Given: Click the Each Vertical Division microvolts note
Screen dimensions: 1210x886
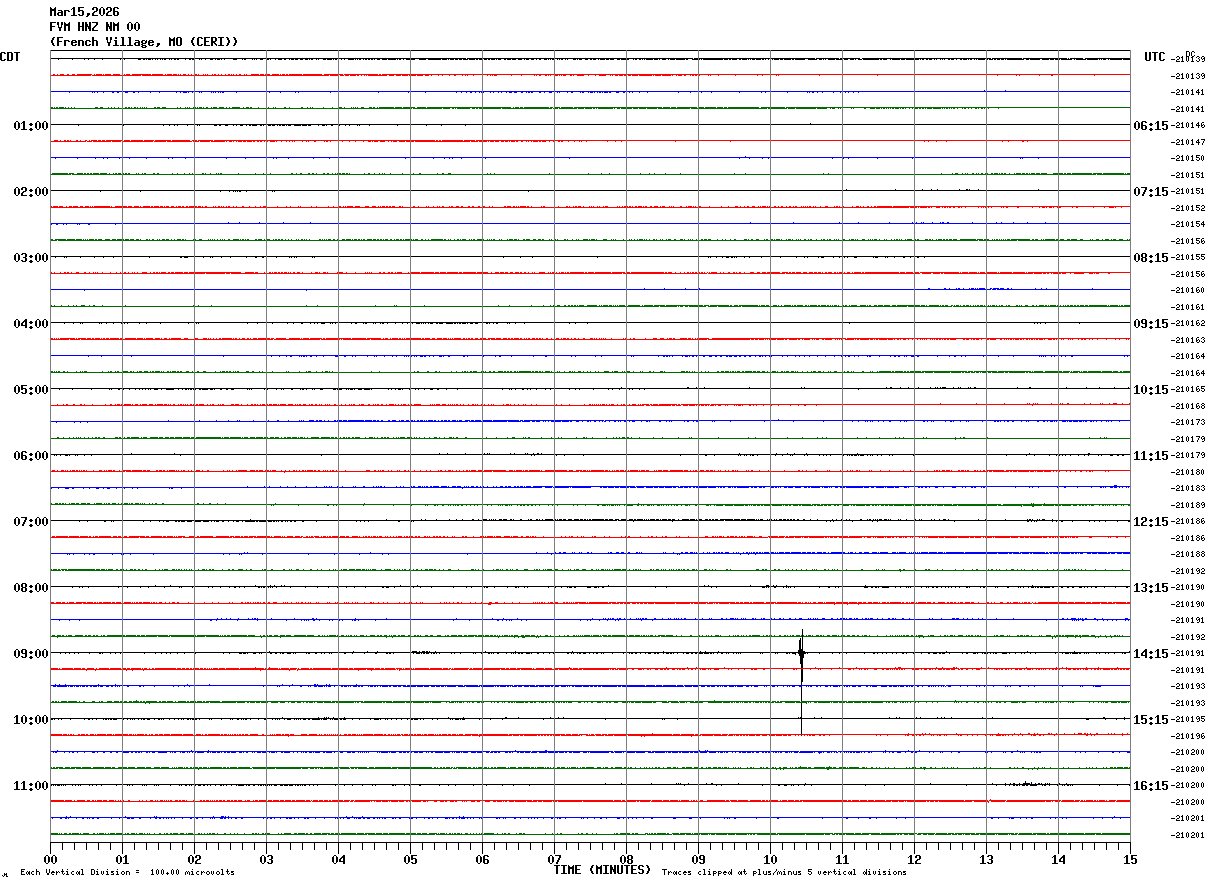Looking at the screenshot, I should (x=128, y=873).
